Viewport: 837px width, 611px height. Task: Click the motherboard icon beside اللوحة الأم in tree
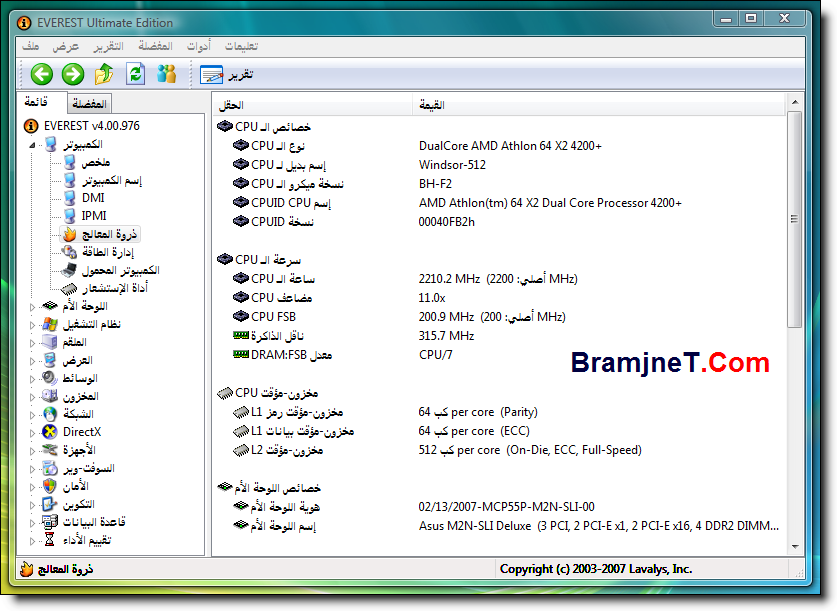50,306
